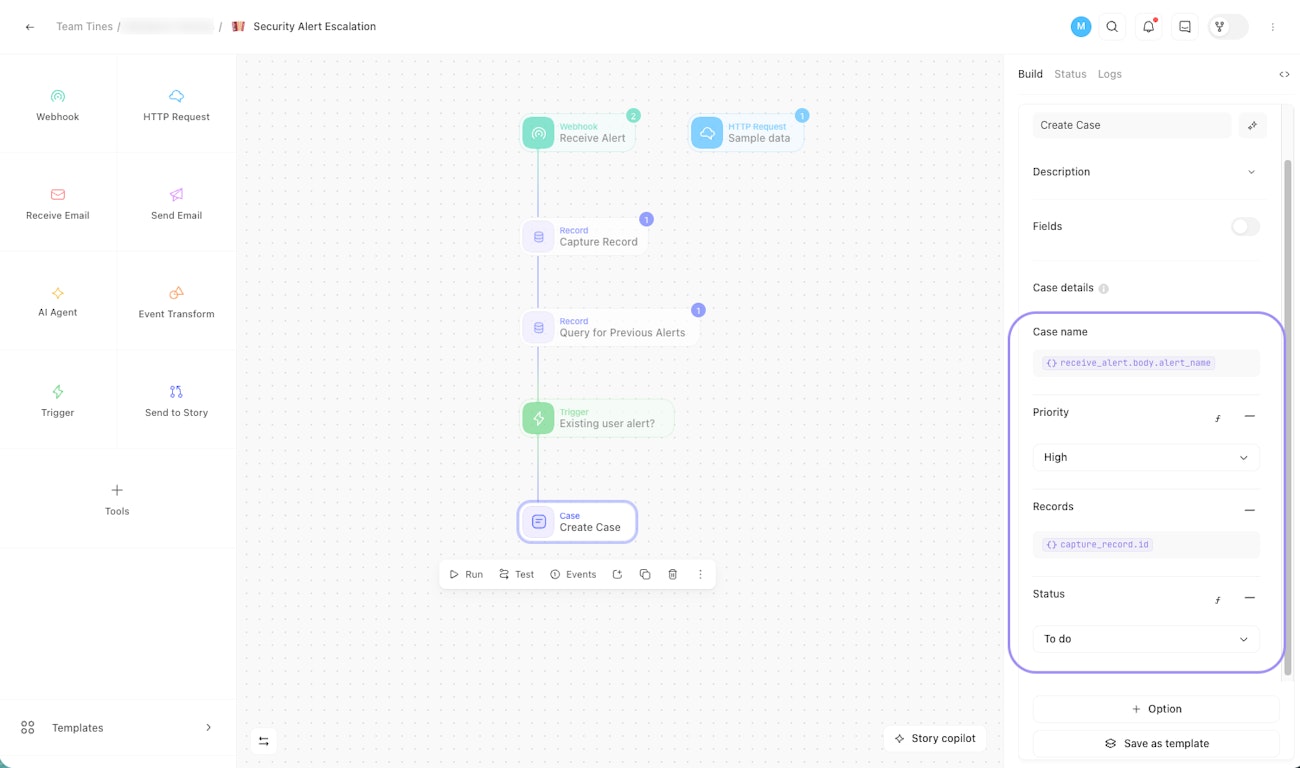This screenshot has width=1300, height=768.
Task: Click the blue M user avatar
Action: tap(1081, 27)
